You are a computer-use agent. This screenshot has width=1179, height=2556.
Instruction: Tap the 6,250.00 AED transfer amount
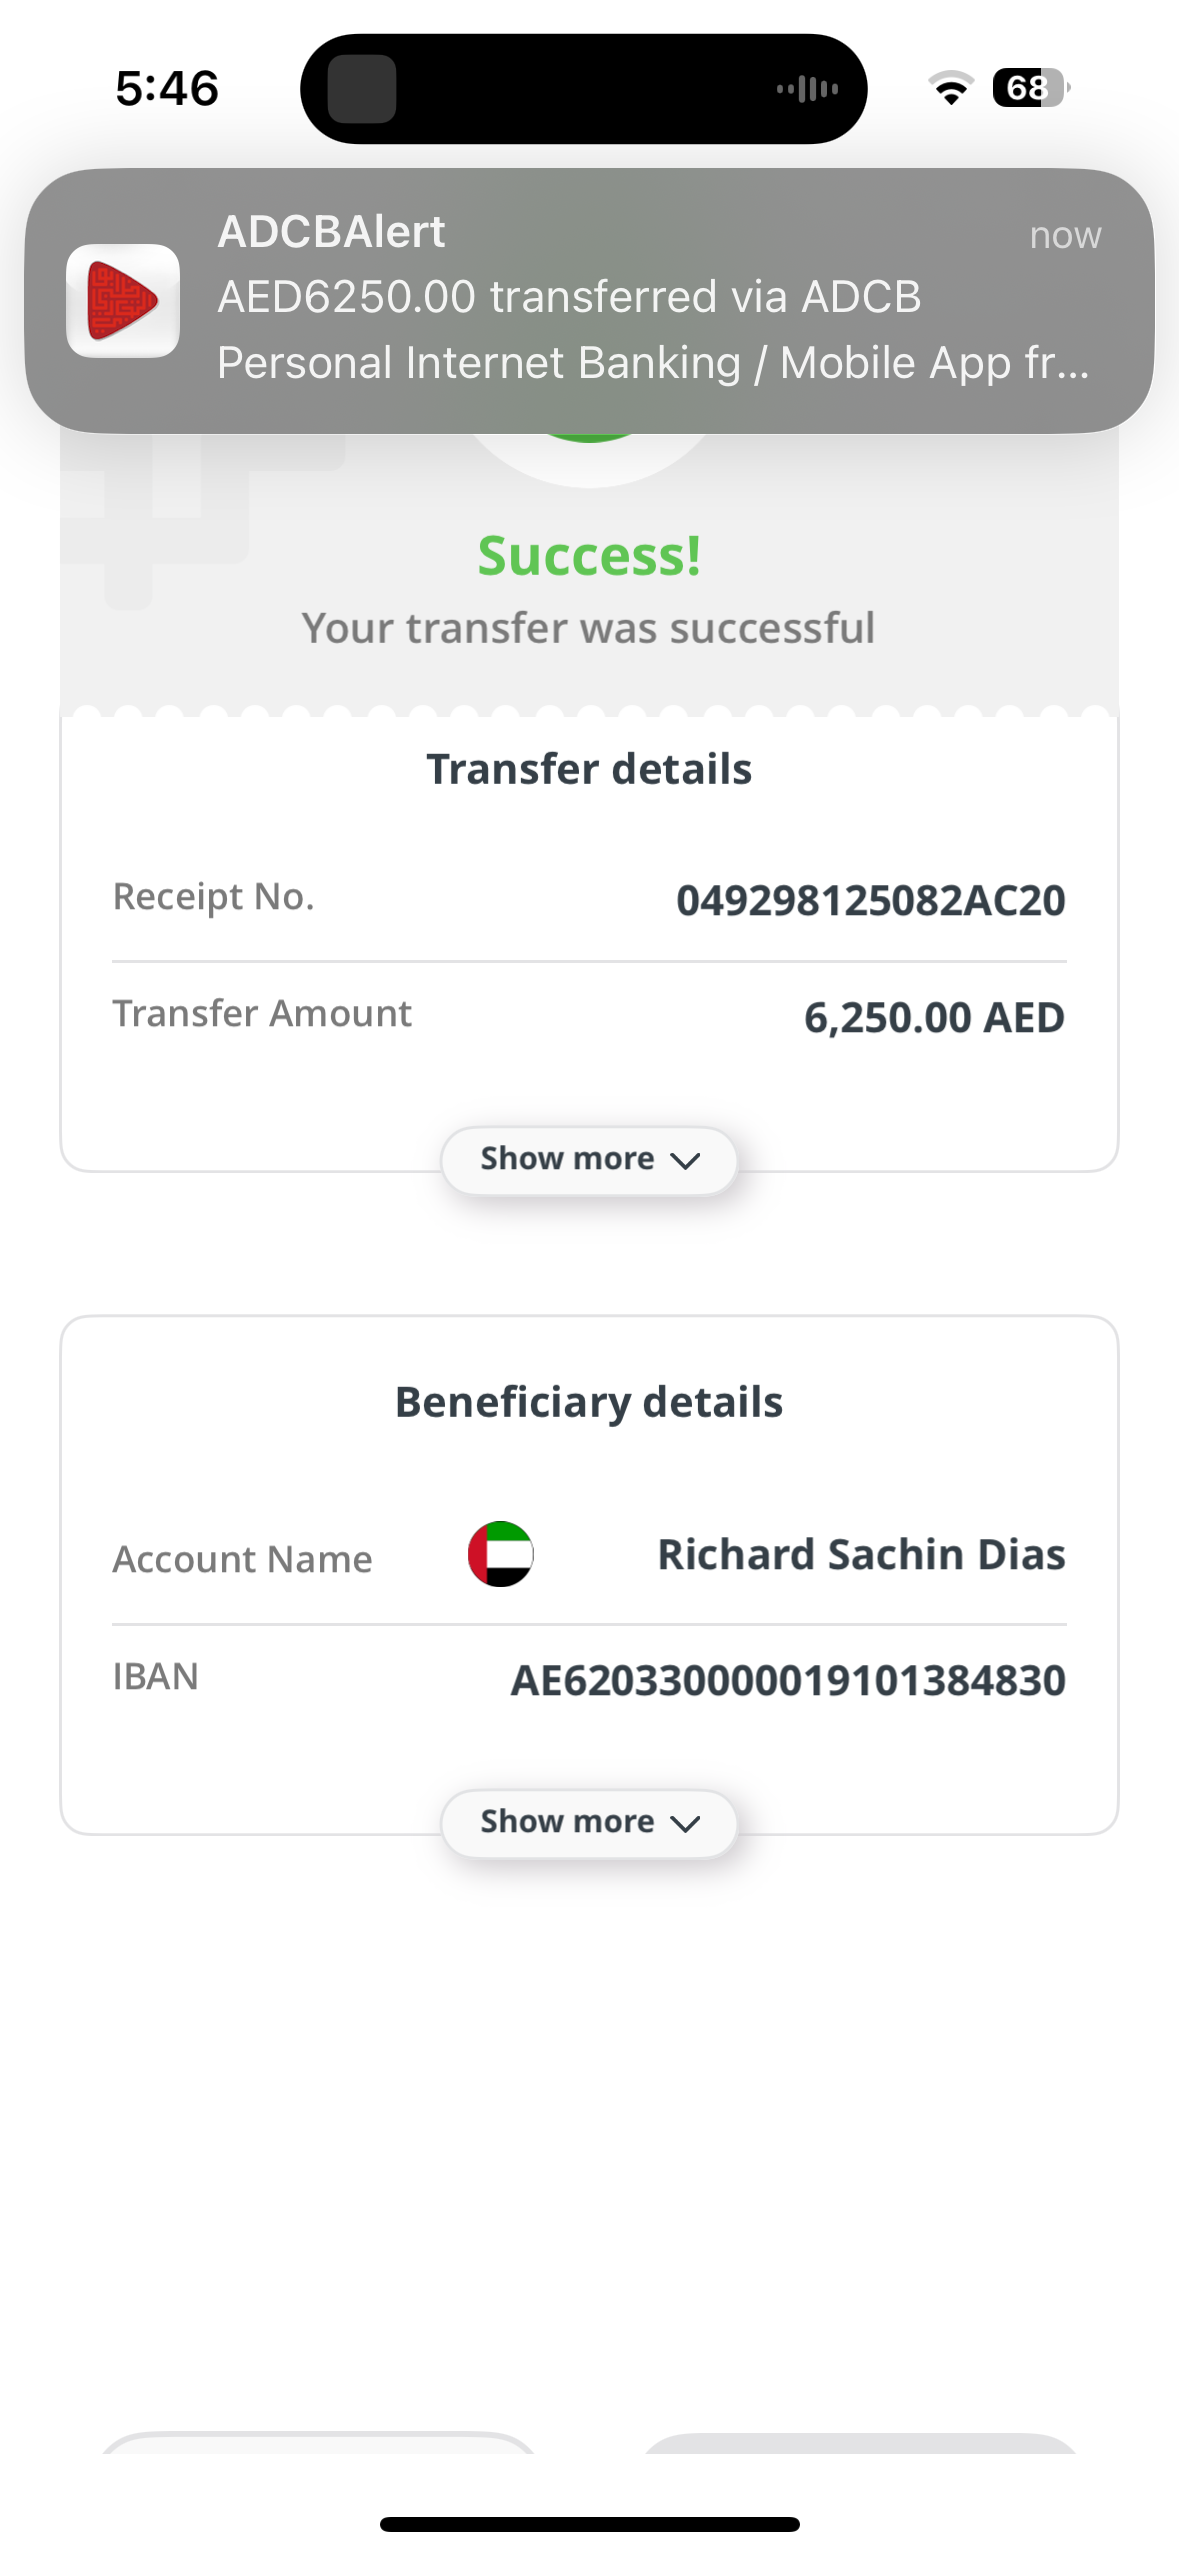[934, 1017]
